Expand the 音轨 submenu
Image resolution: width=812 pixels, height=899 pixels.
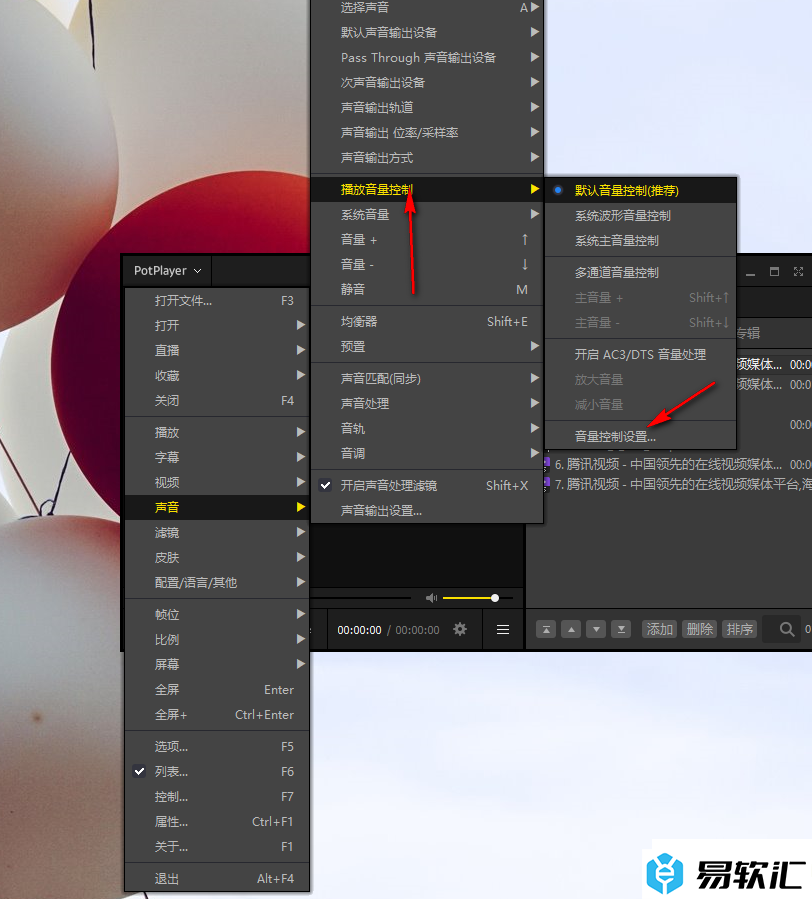pos(427,429)
